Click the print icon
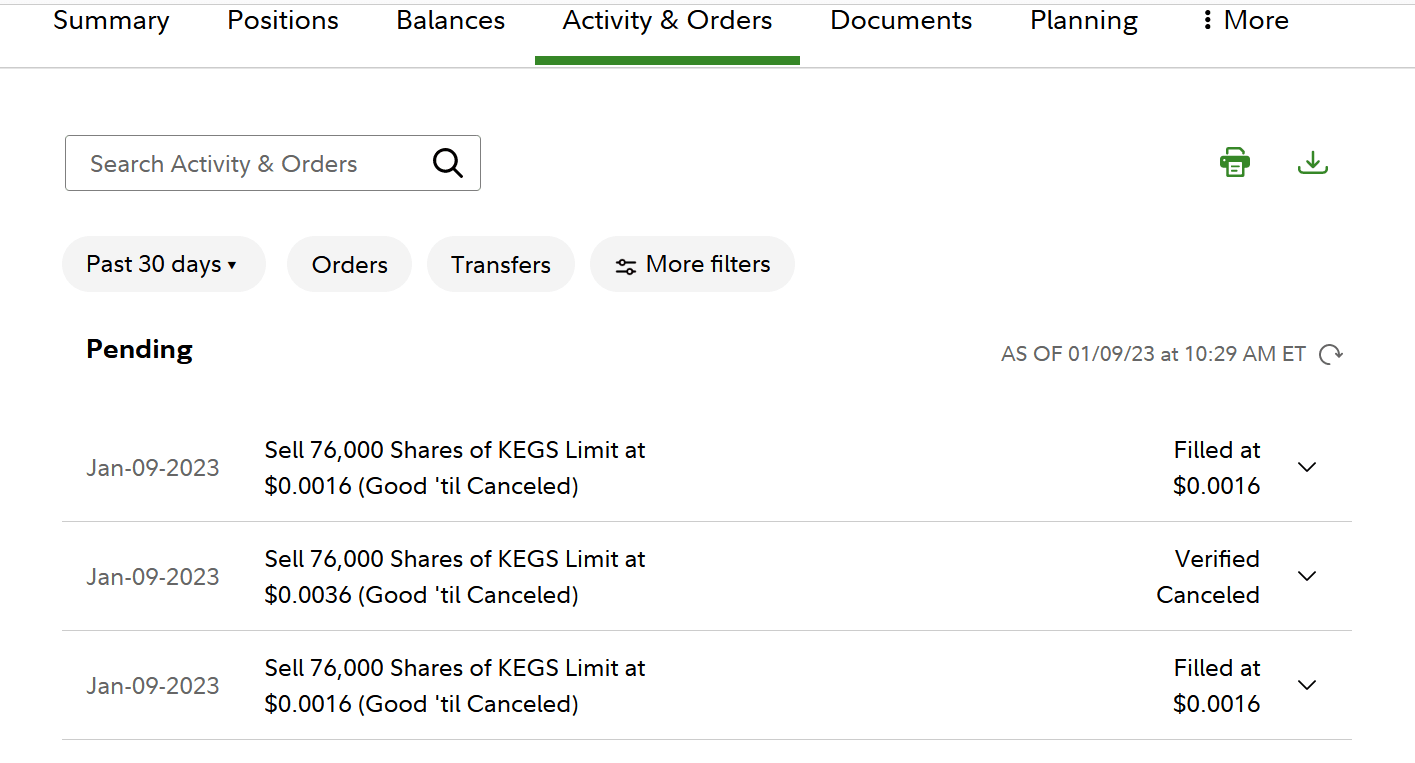 pos(1235,162)
